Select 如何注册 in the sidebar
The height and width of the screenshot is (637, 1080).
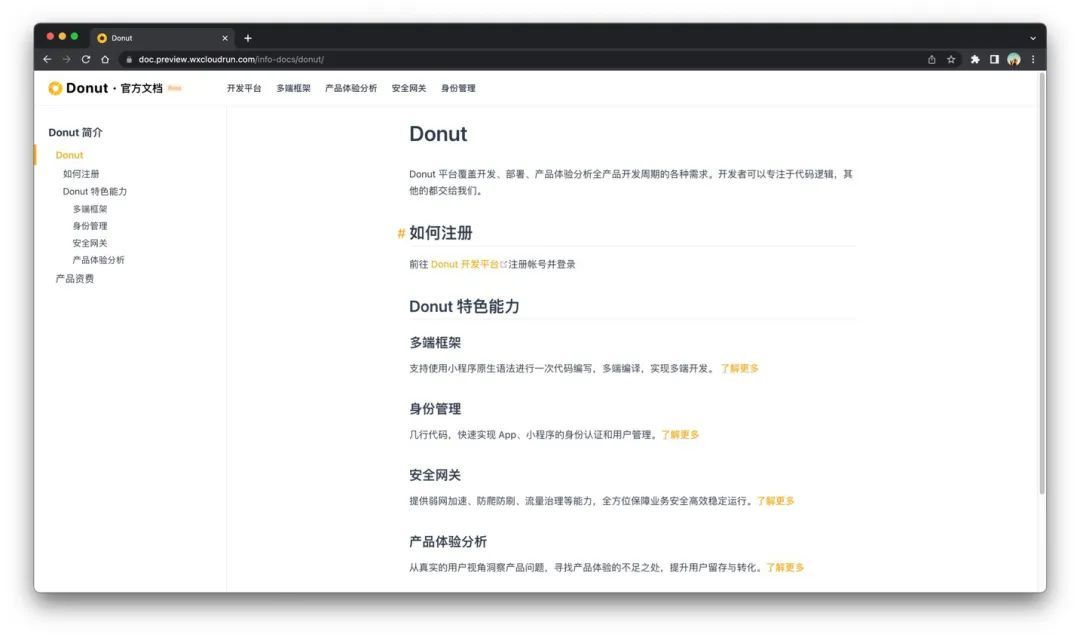point(81,174)
